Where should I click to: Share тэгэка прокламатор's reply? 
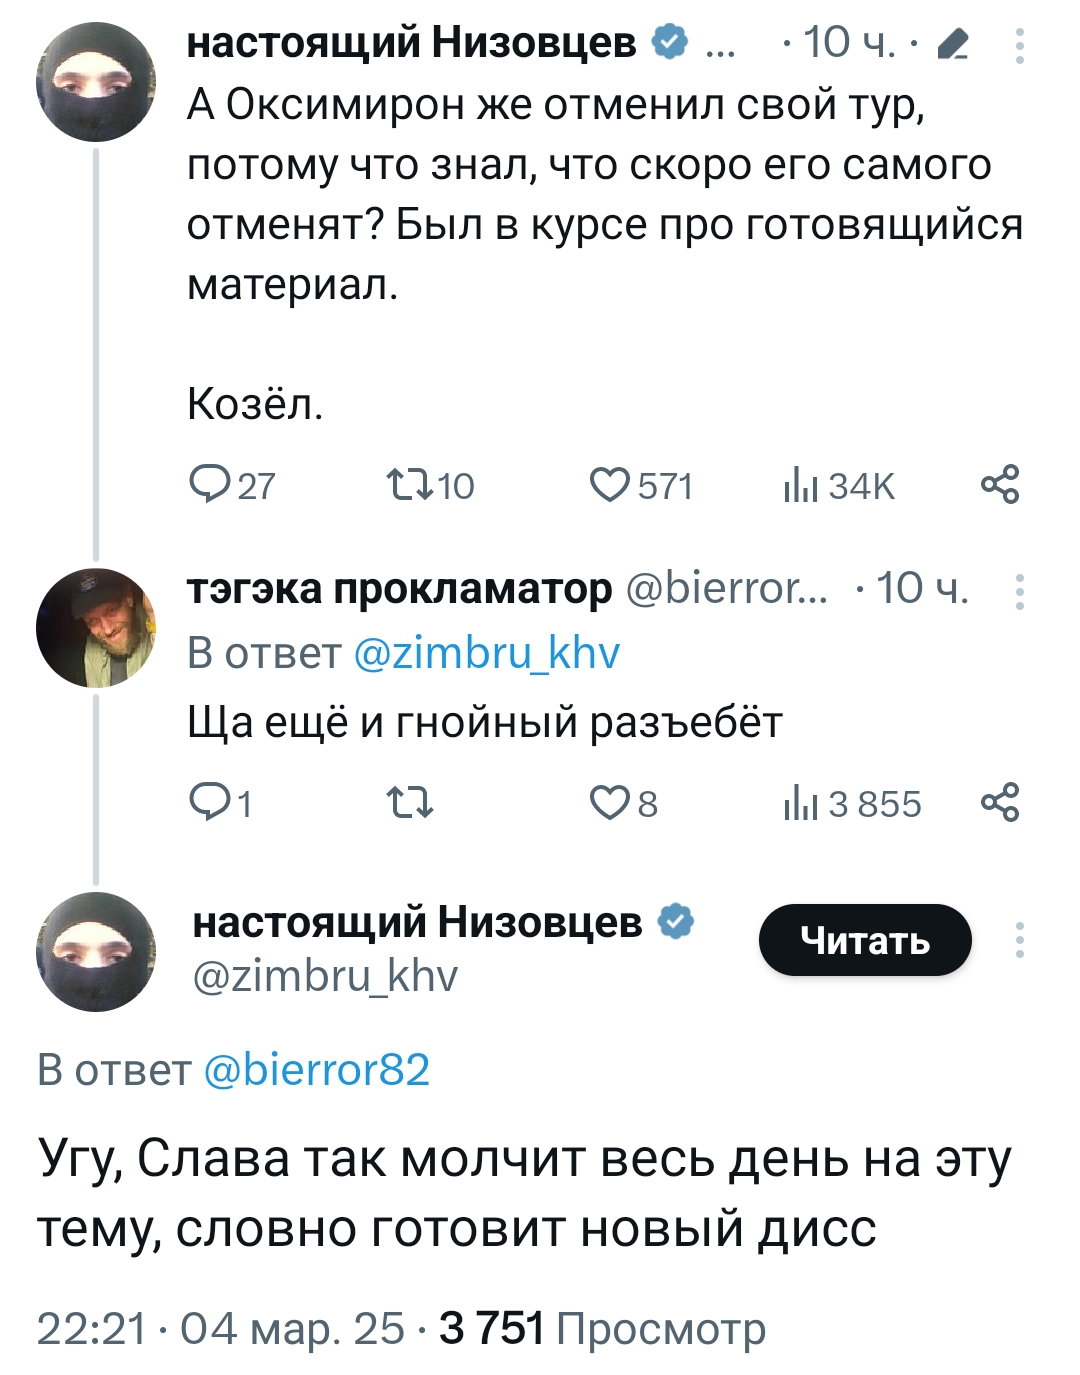tap(1000, 803)
